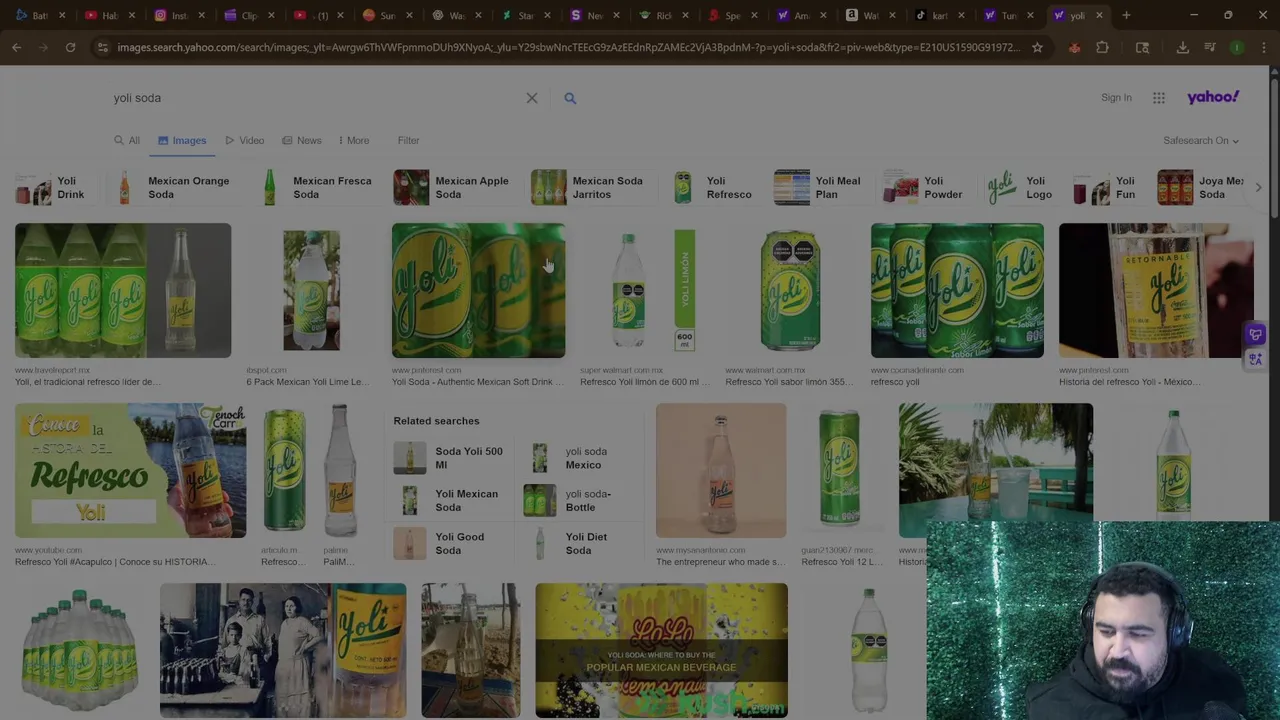The image size is (1280, 720).
Task: Open the black-and-white family photo thumbnail
Action: tap(283, 650)
